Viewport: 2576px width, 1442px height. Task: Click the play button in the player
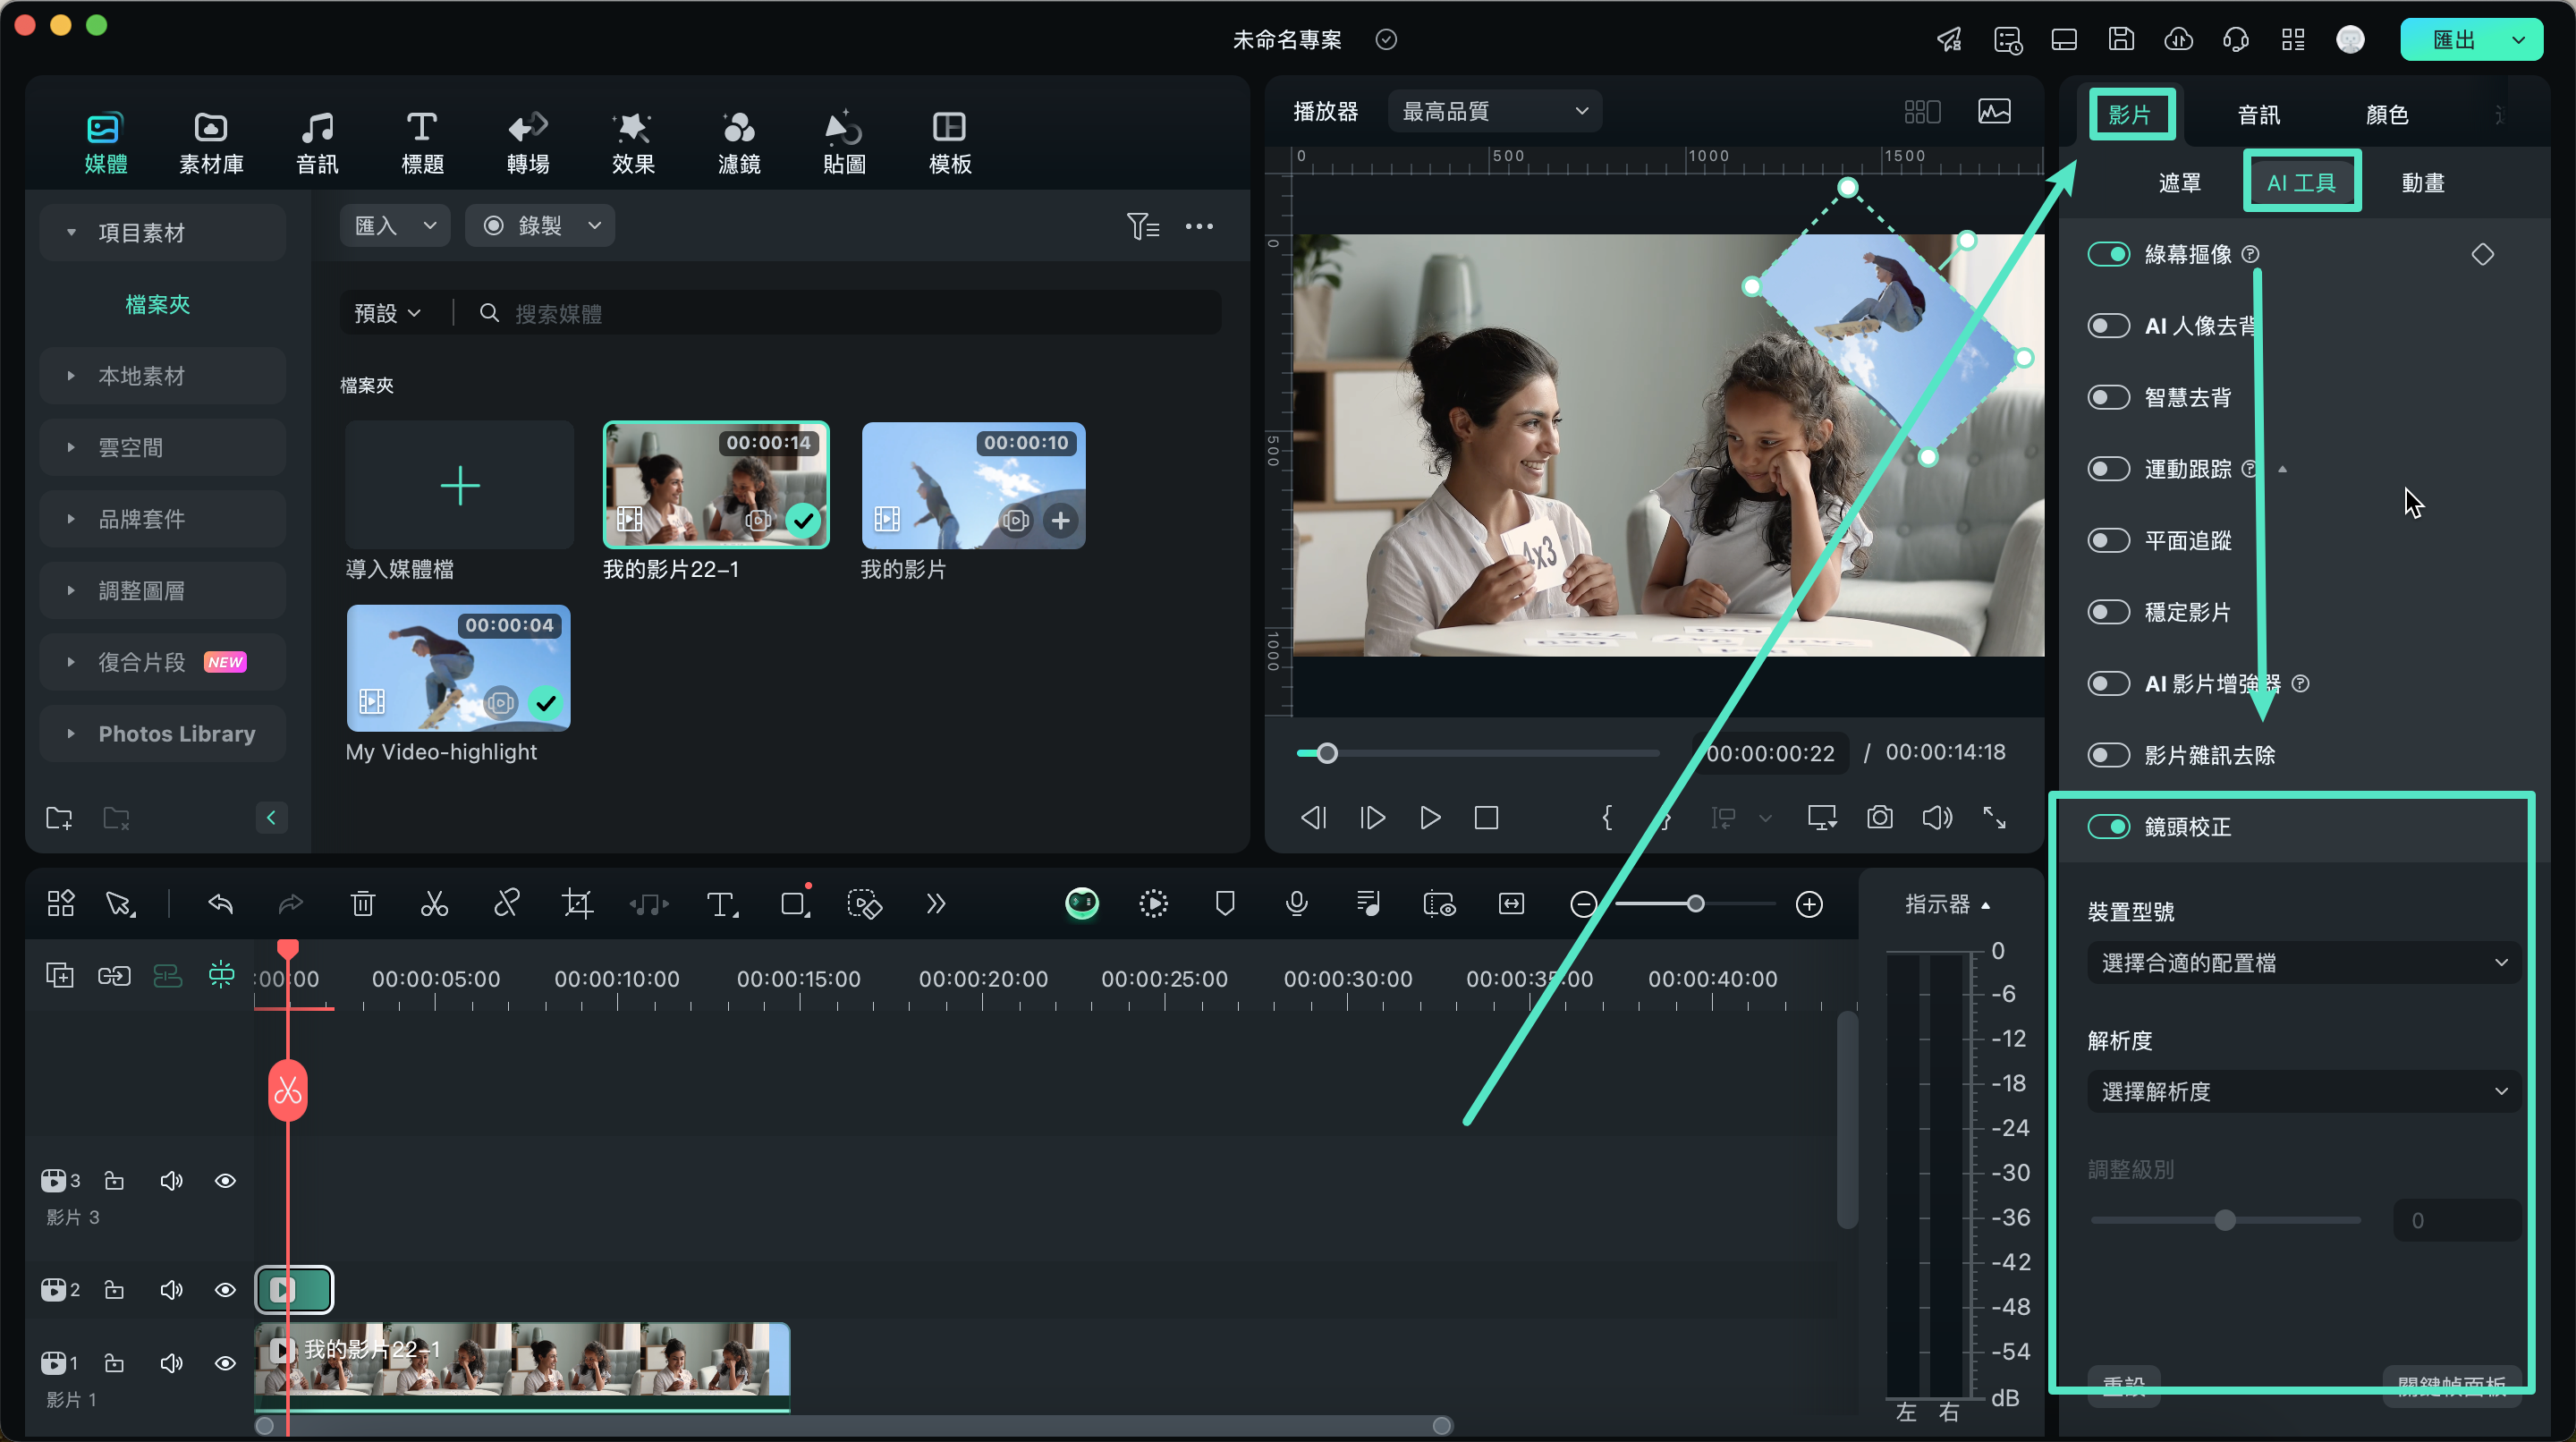point(1430,818)
